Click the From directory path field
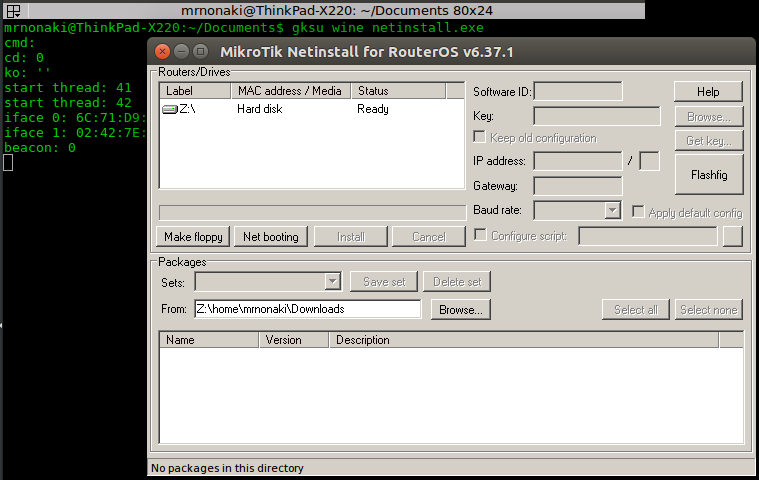This screenshot has height=480, width=759. (x=308, y=309)
